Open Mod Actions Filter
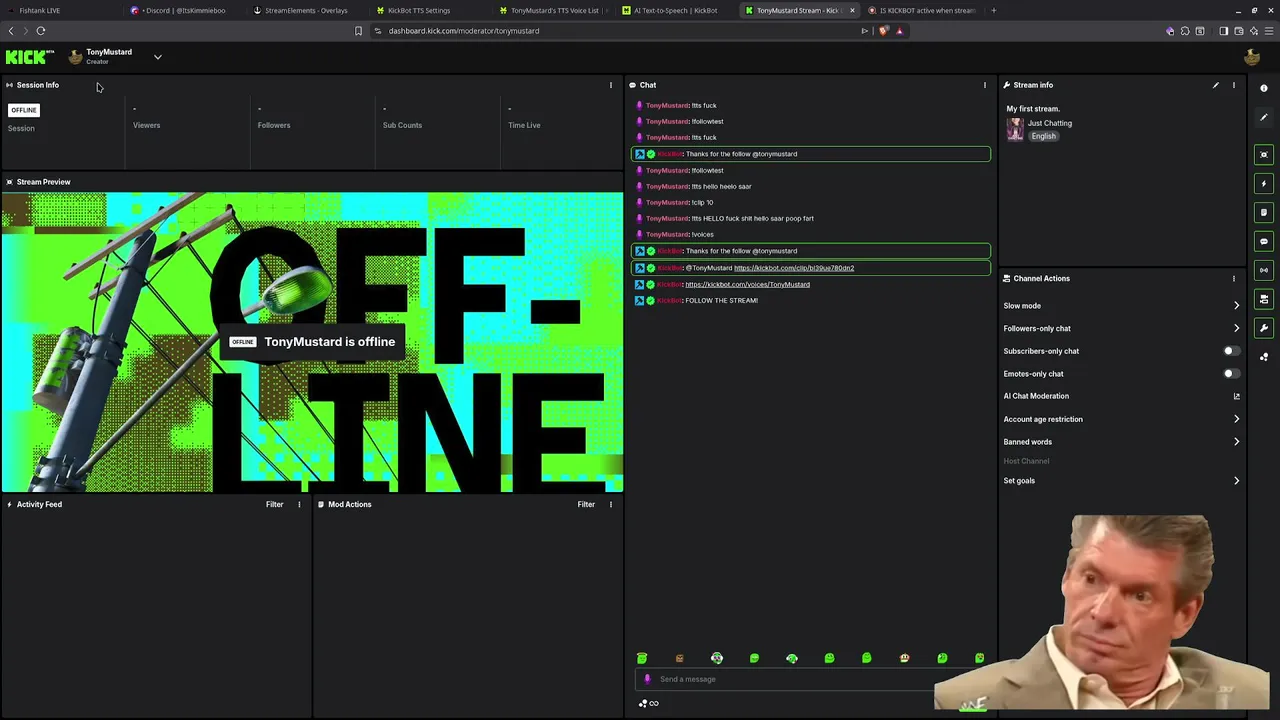Image resolution: width=1280 pixels, height=720 pixels. 586,504
